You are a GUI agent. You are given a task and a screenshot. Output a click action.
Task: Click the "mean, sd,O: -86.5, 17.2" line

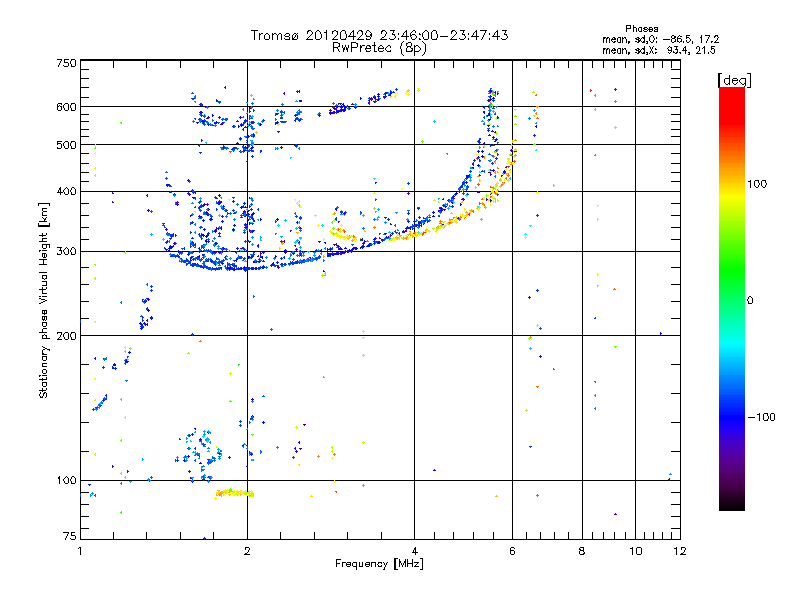point(661,39)
